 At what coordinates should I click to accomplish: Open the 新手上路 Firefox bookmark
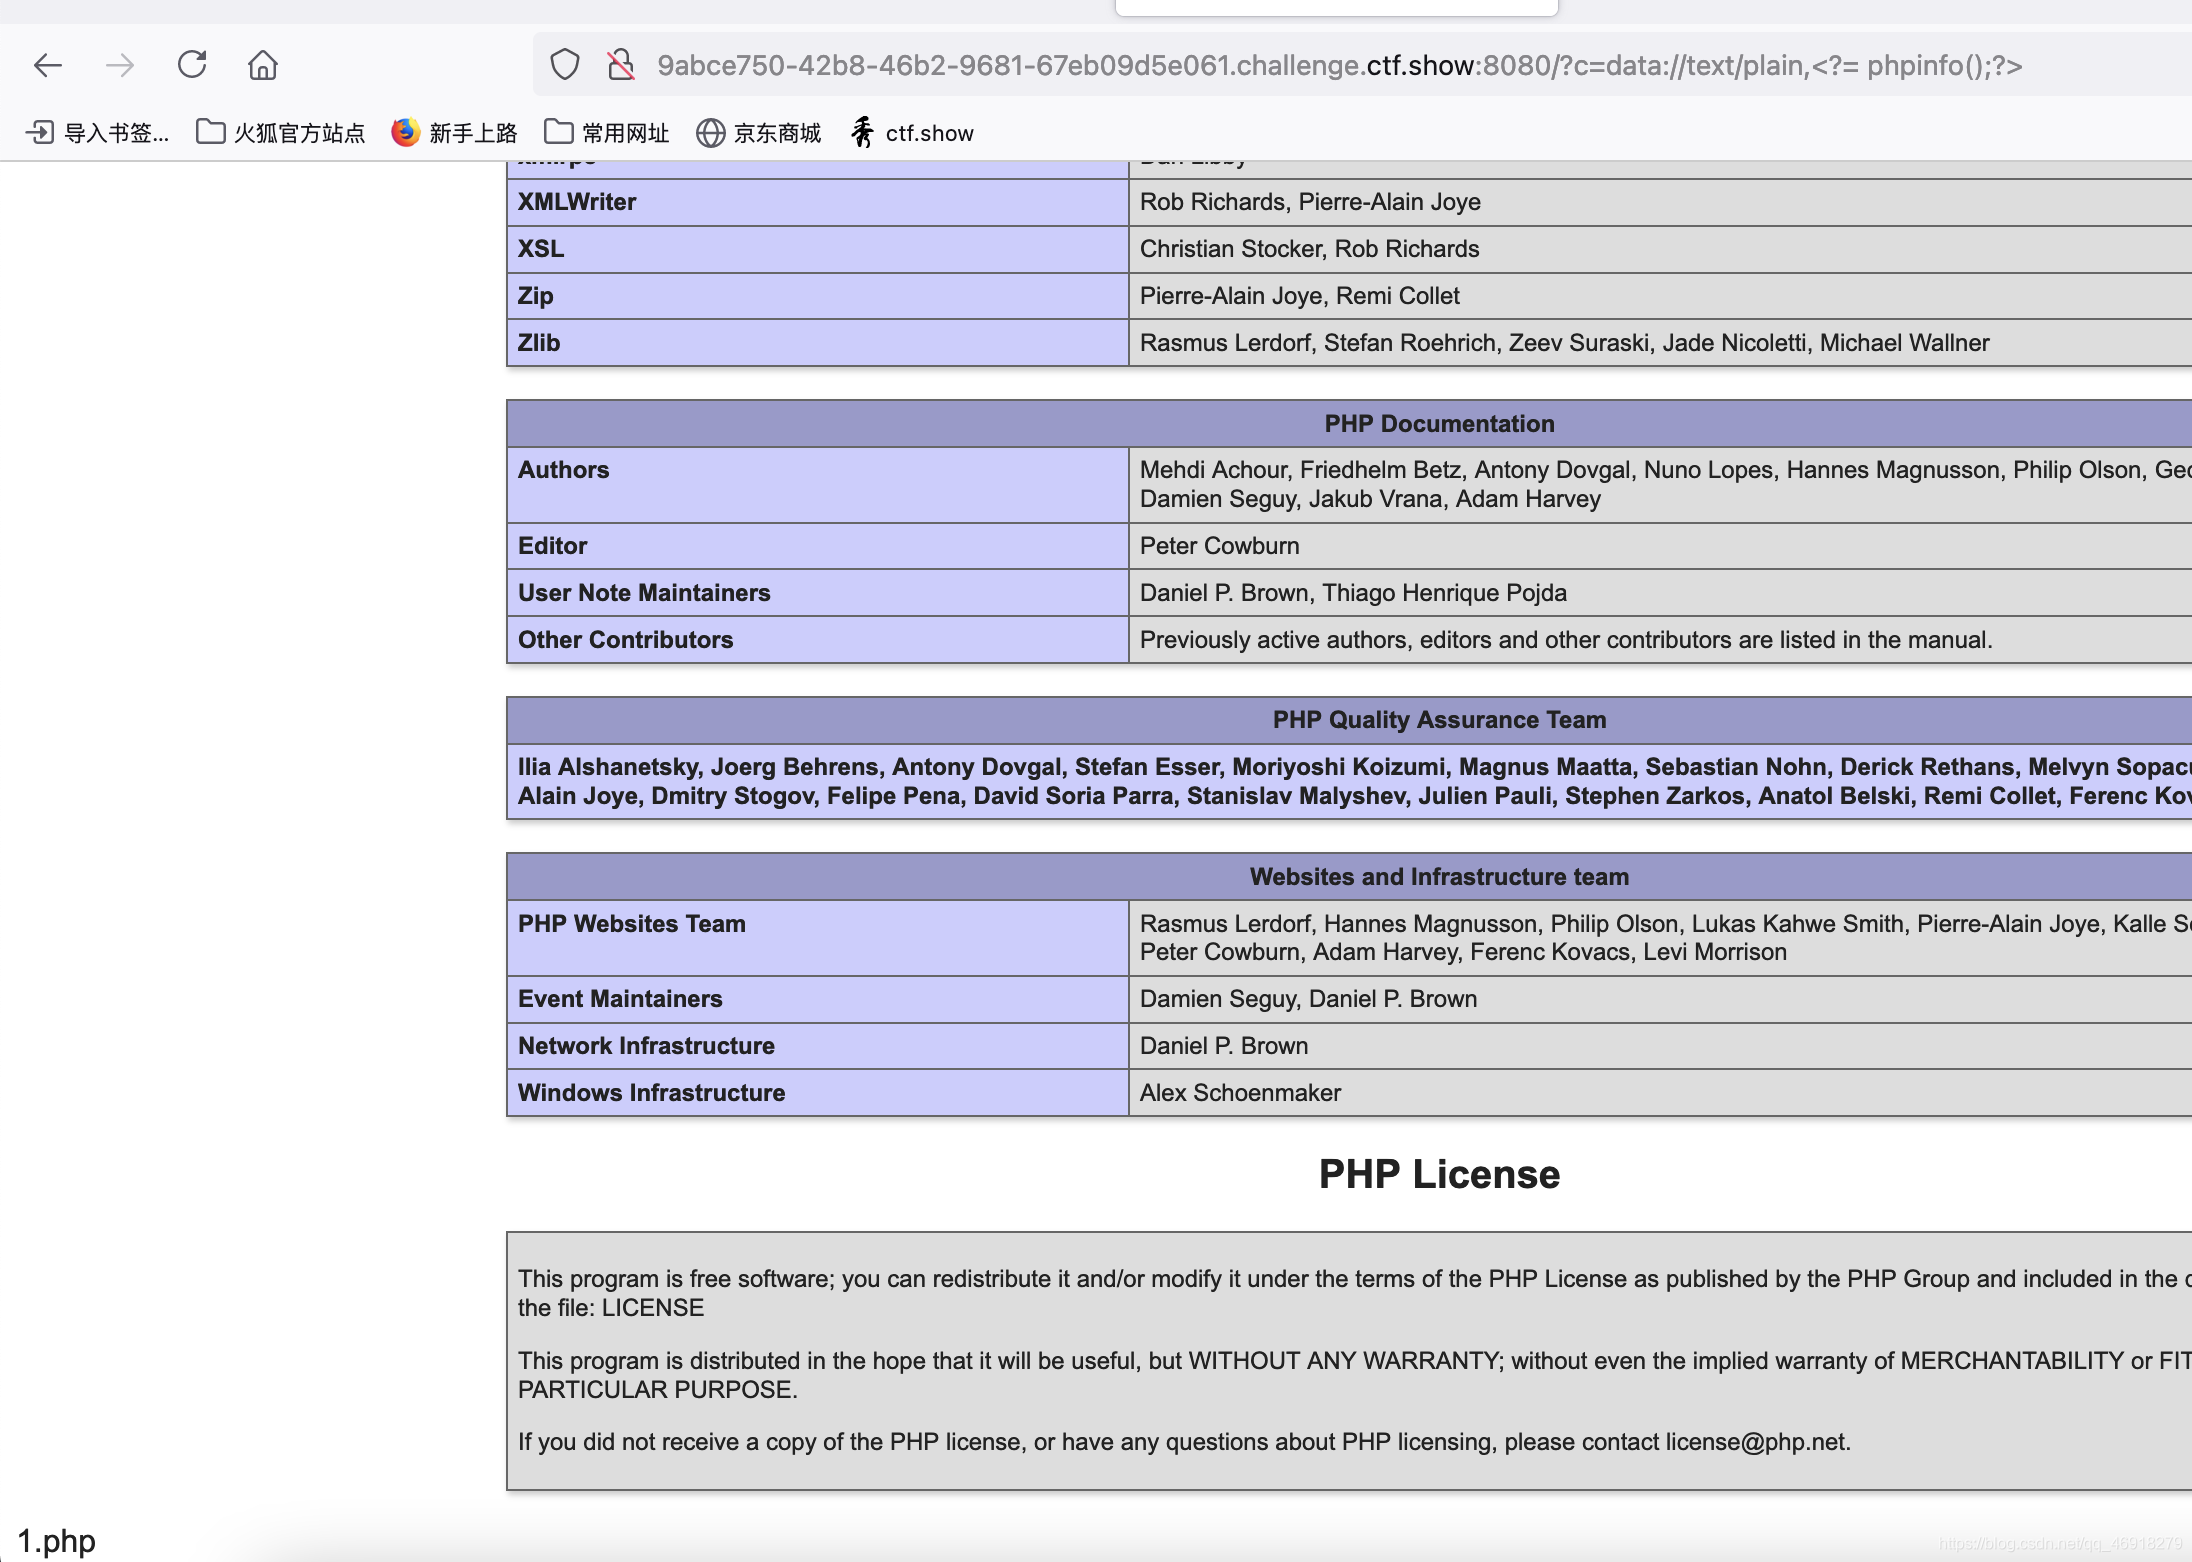pos(455,133)
